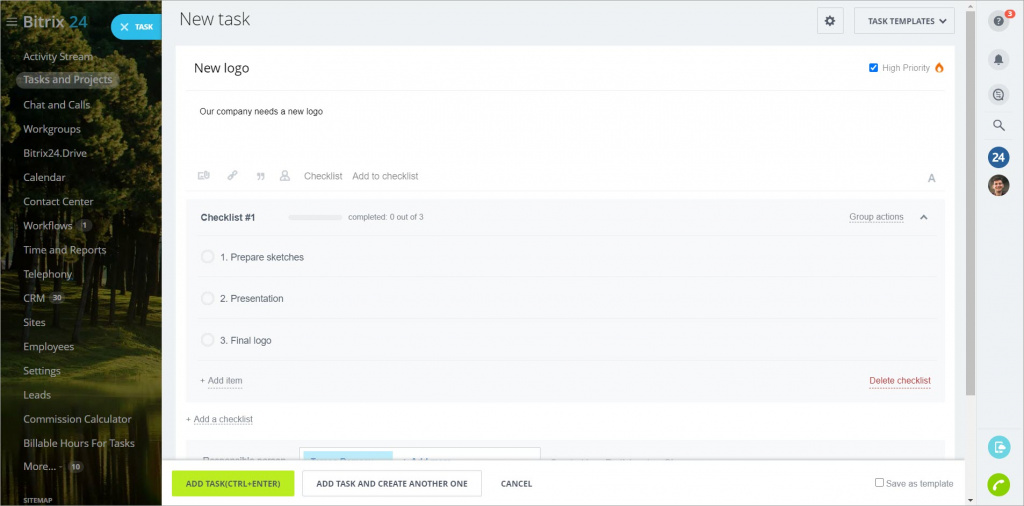Collapse Checklist #1 with the chevron
The width and height of the screenshot is (1024, 506).
[x=924, y=217]
